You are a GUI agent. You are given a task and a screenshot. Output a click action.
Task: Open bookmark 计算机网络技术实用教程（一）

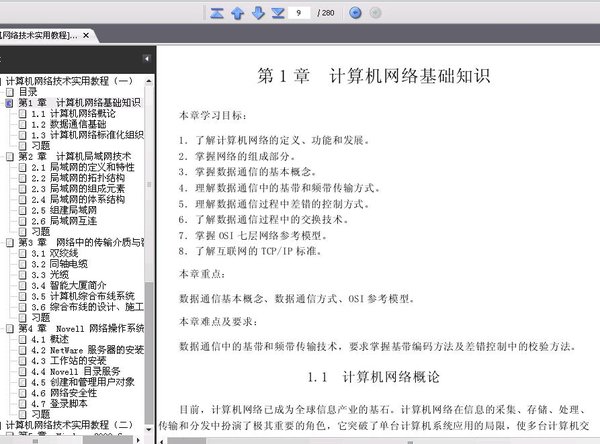click(69, 81)
